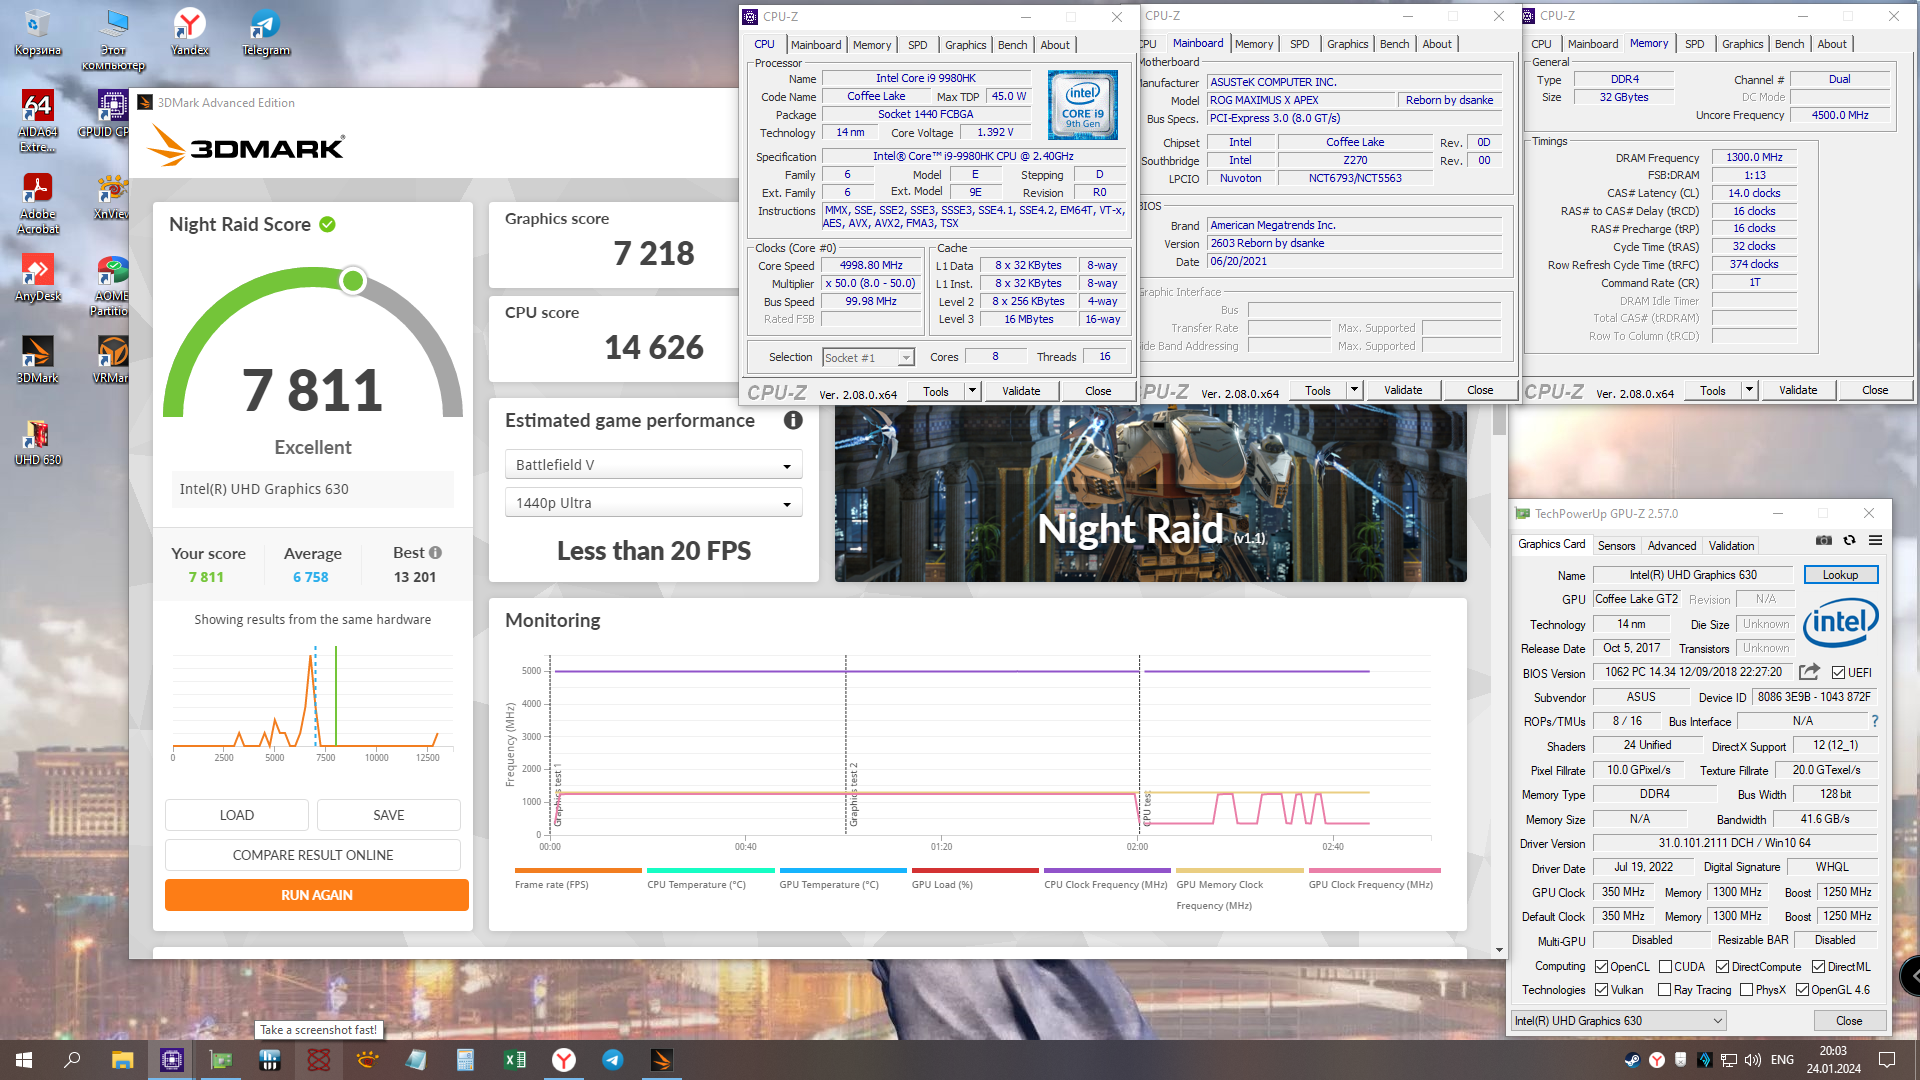Open the Adobe Acrobat desktop icon
This screenshot has width=1920, height=1080.
pyautogui.click(x=38, y=203)
